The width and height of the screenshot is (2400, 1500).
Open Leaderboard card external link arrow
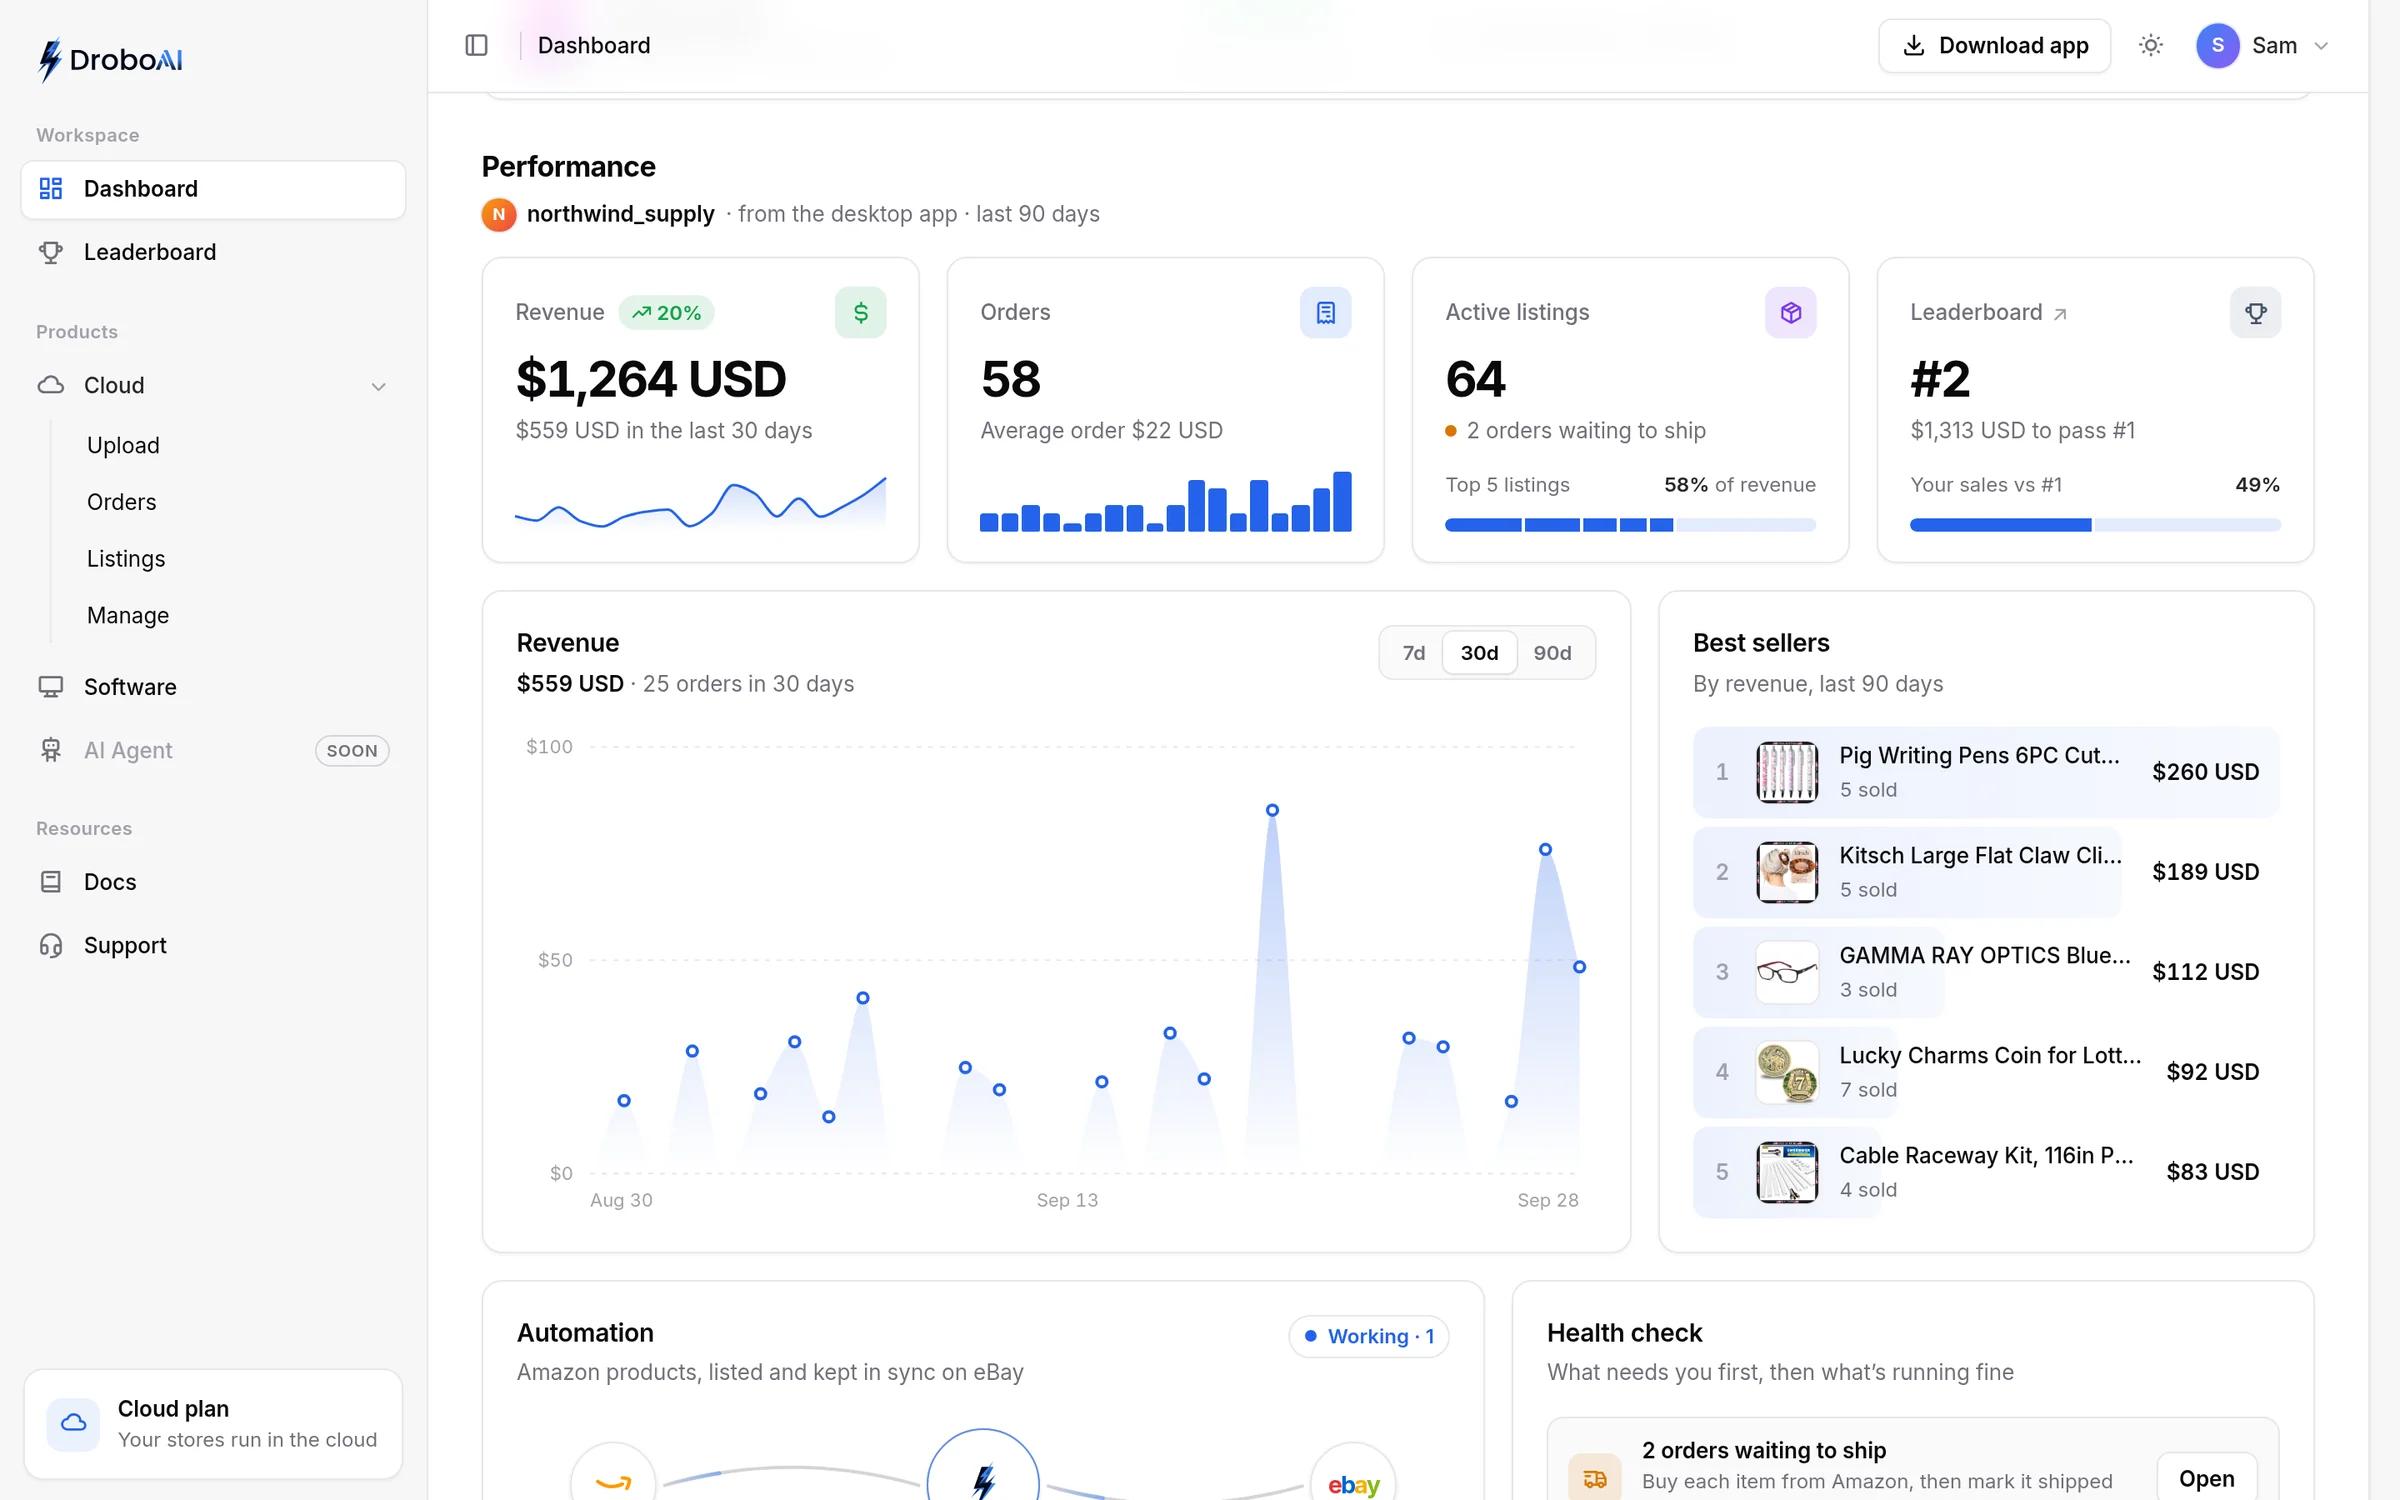click(x=2060, y=314)
